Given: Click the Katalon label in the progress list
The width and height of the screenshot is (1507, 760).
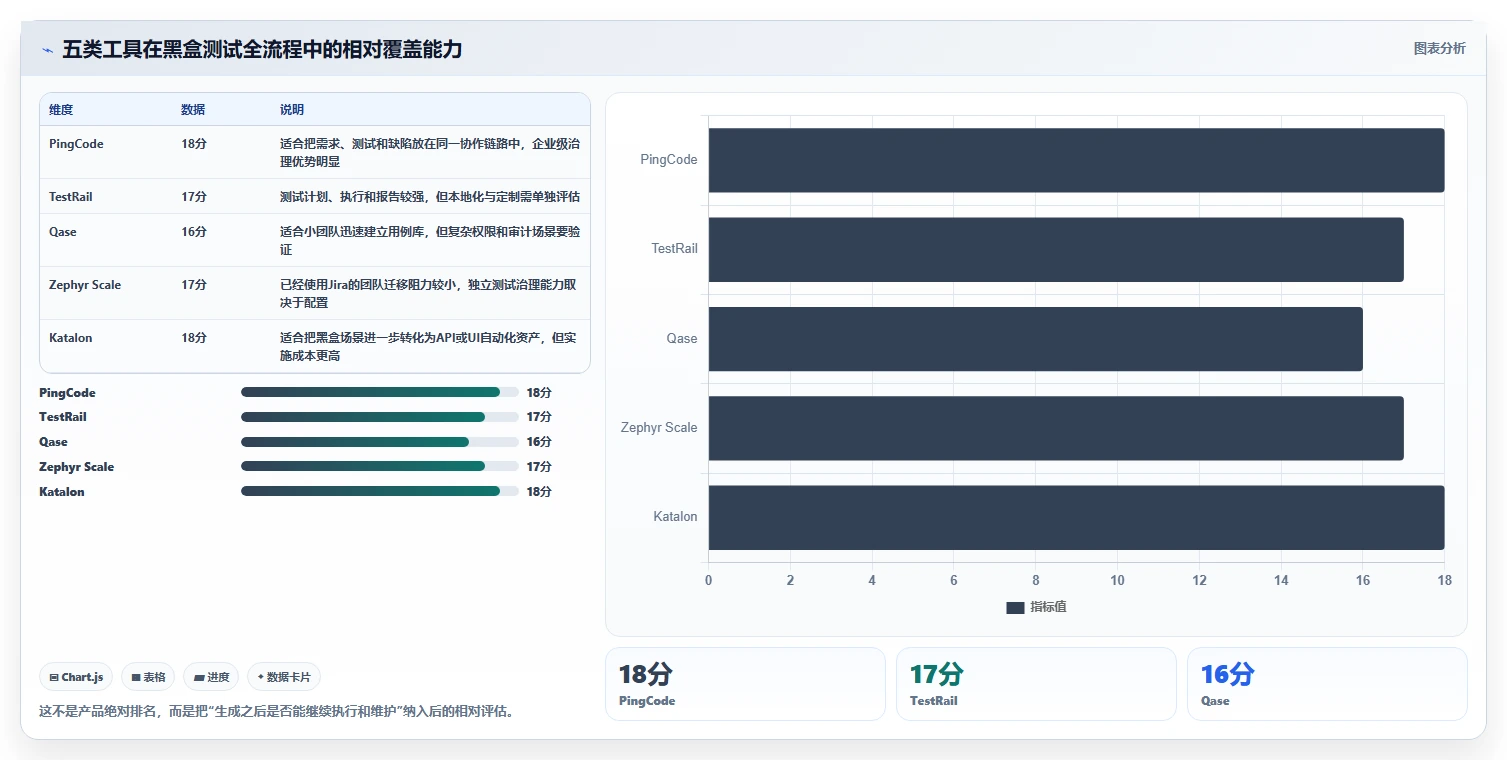Looking at the screenshot, I should 62,492.
